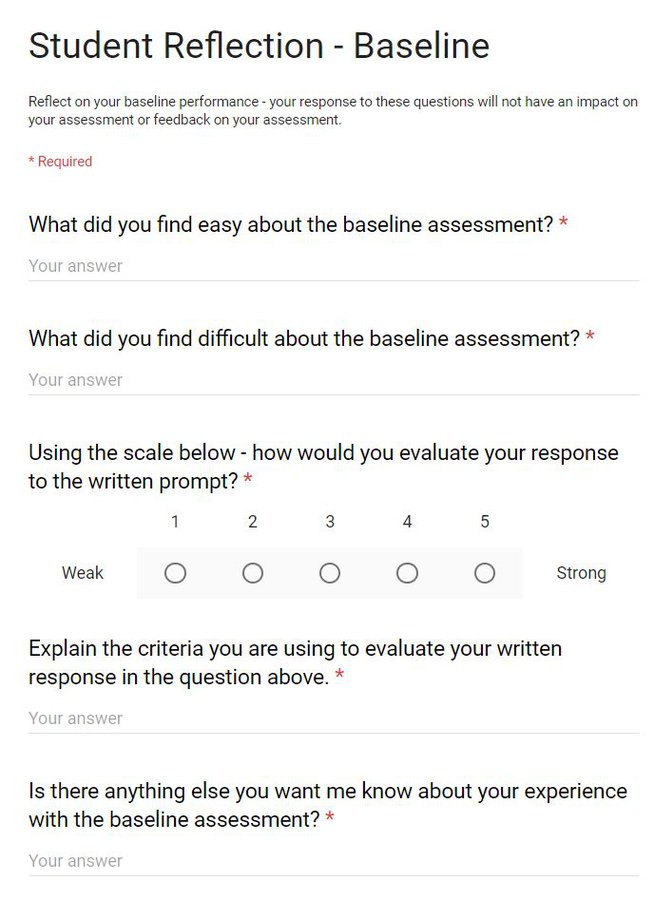Click the baseline performance description text
Screen dimensions: 654x900
(x=330, y=110)
